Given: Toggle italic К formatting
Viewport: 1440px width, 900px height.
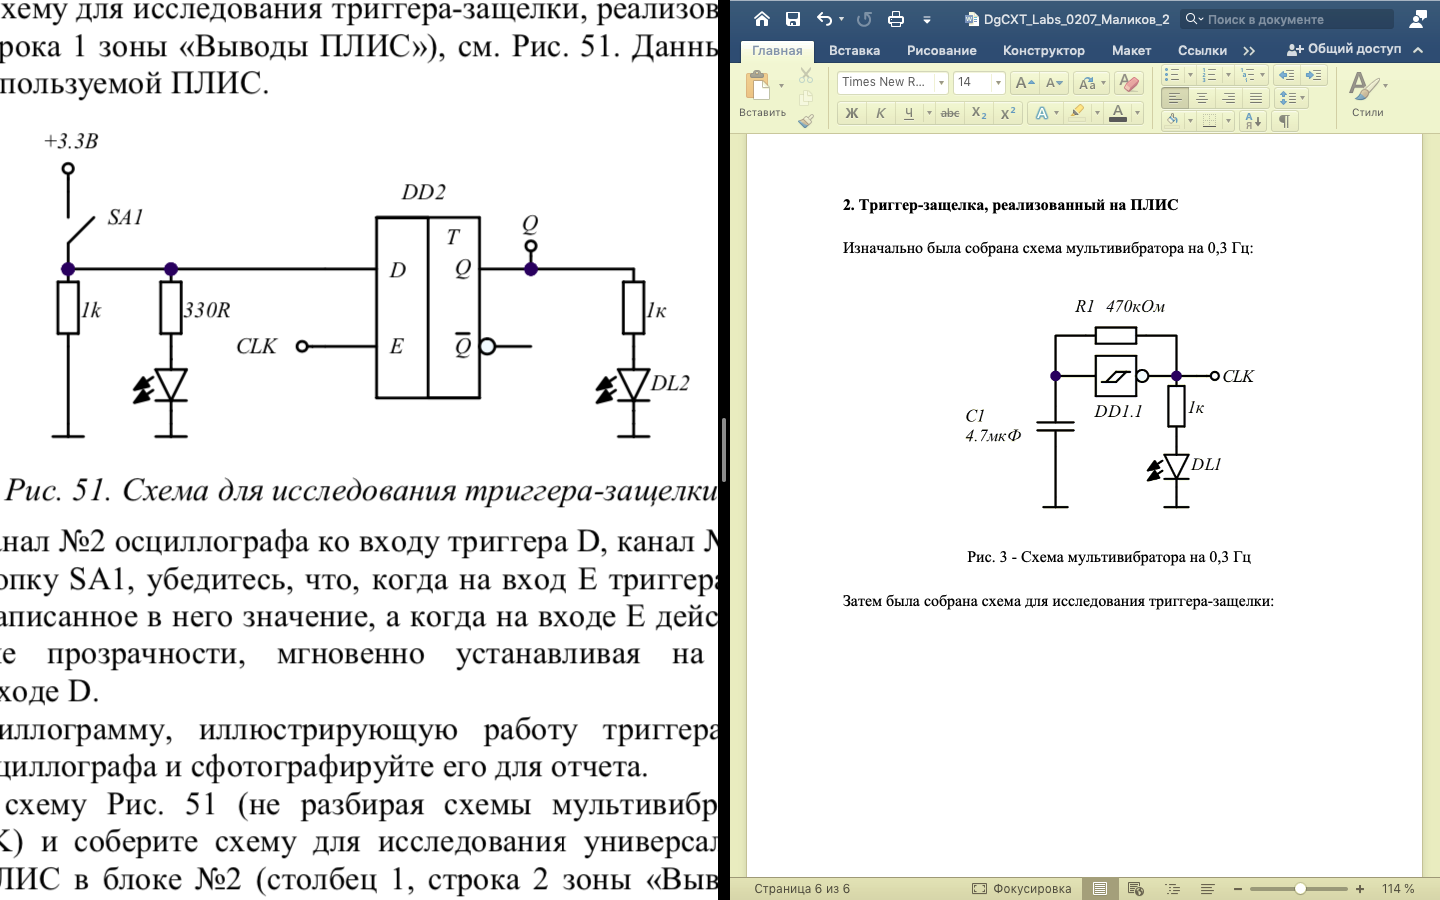Looking at the screenshot, I should tap(880, 113).
